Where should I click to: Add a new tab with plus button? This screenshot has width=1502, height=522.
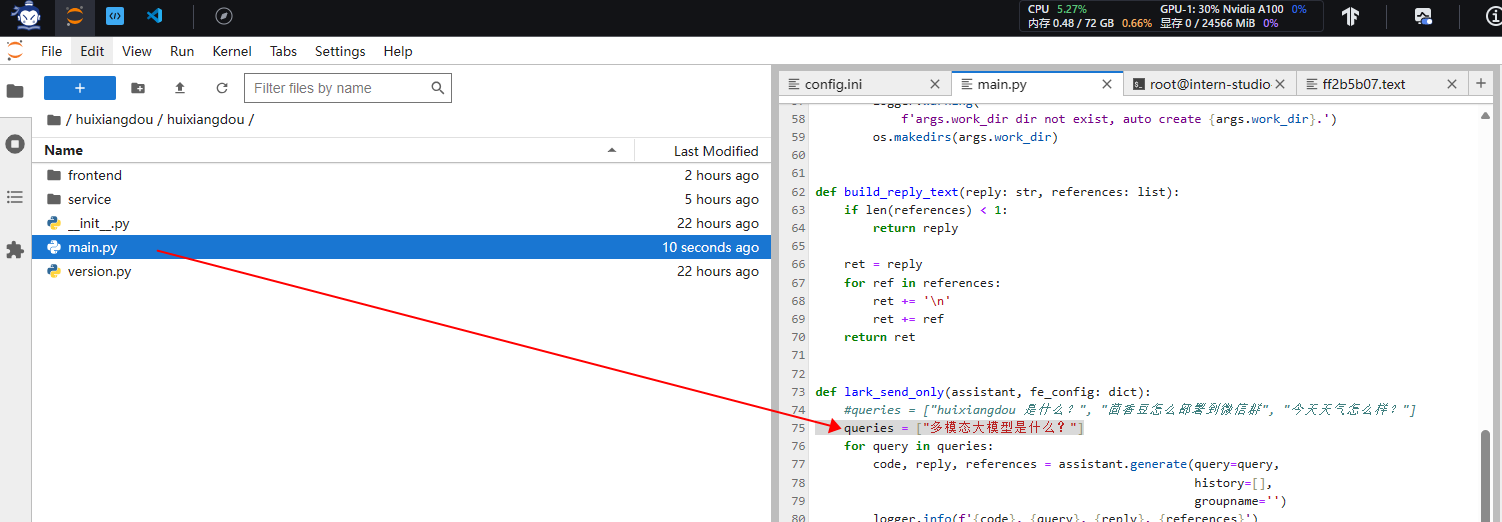[x=1481, y=85]
